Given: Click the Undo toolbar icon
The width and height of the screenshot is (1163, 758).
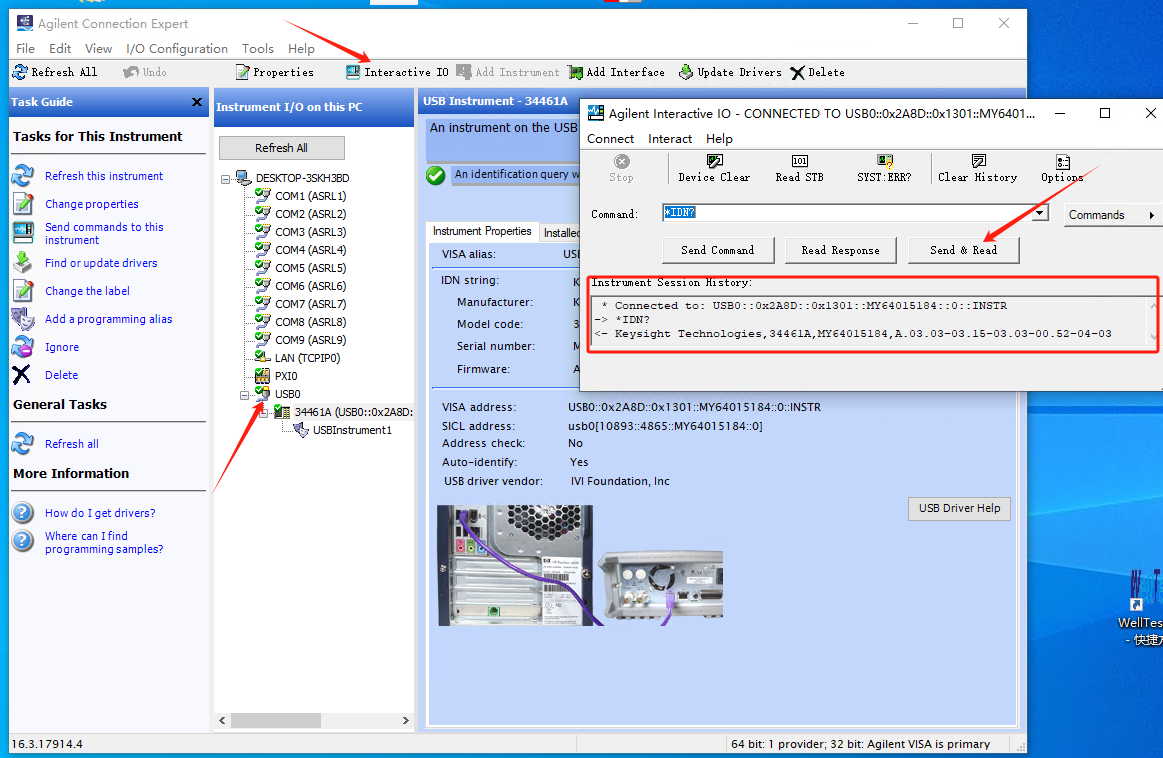Looking at the screenshot, I should click(x=131, y=72).
